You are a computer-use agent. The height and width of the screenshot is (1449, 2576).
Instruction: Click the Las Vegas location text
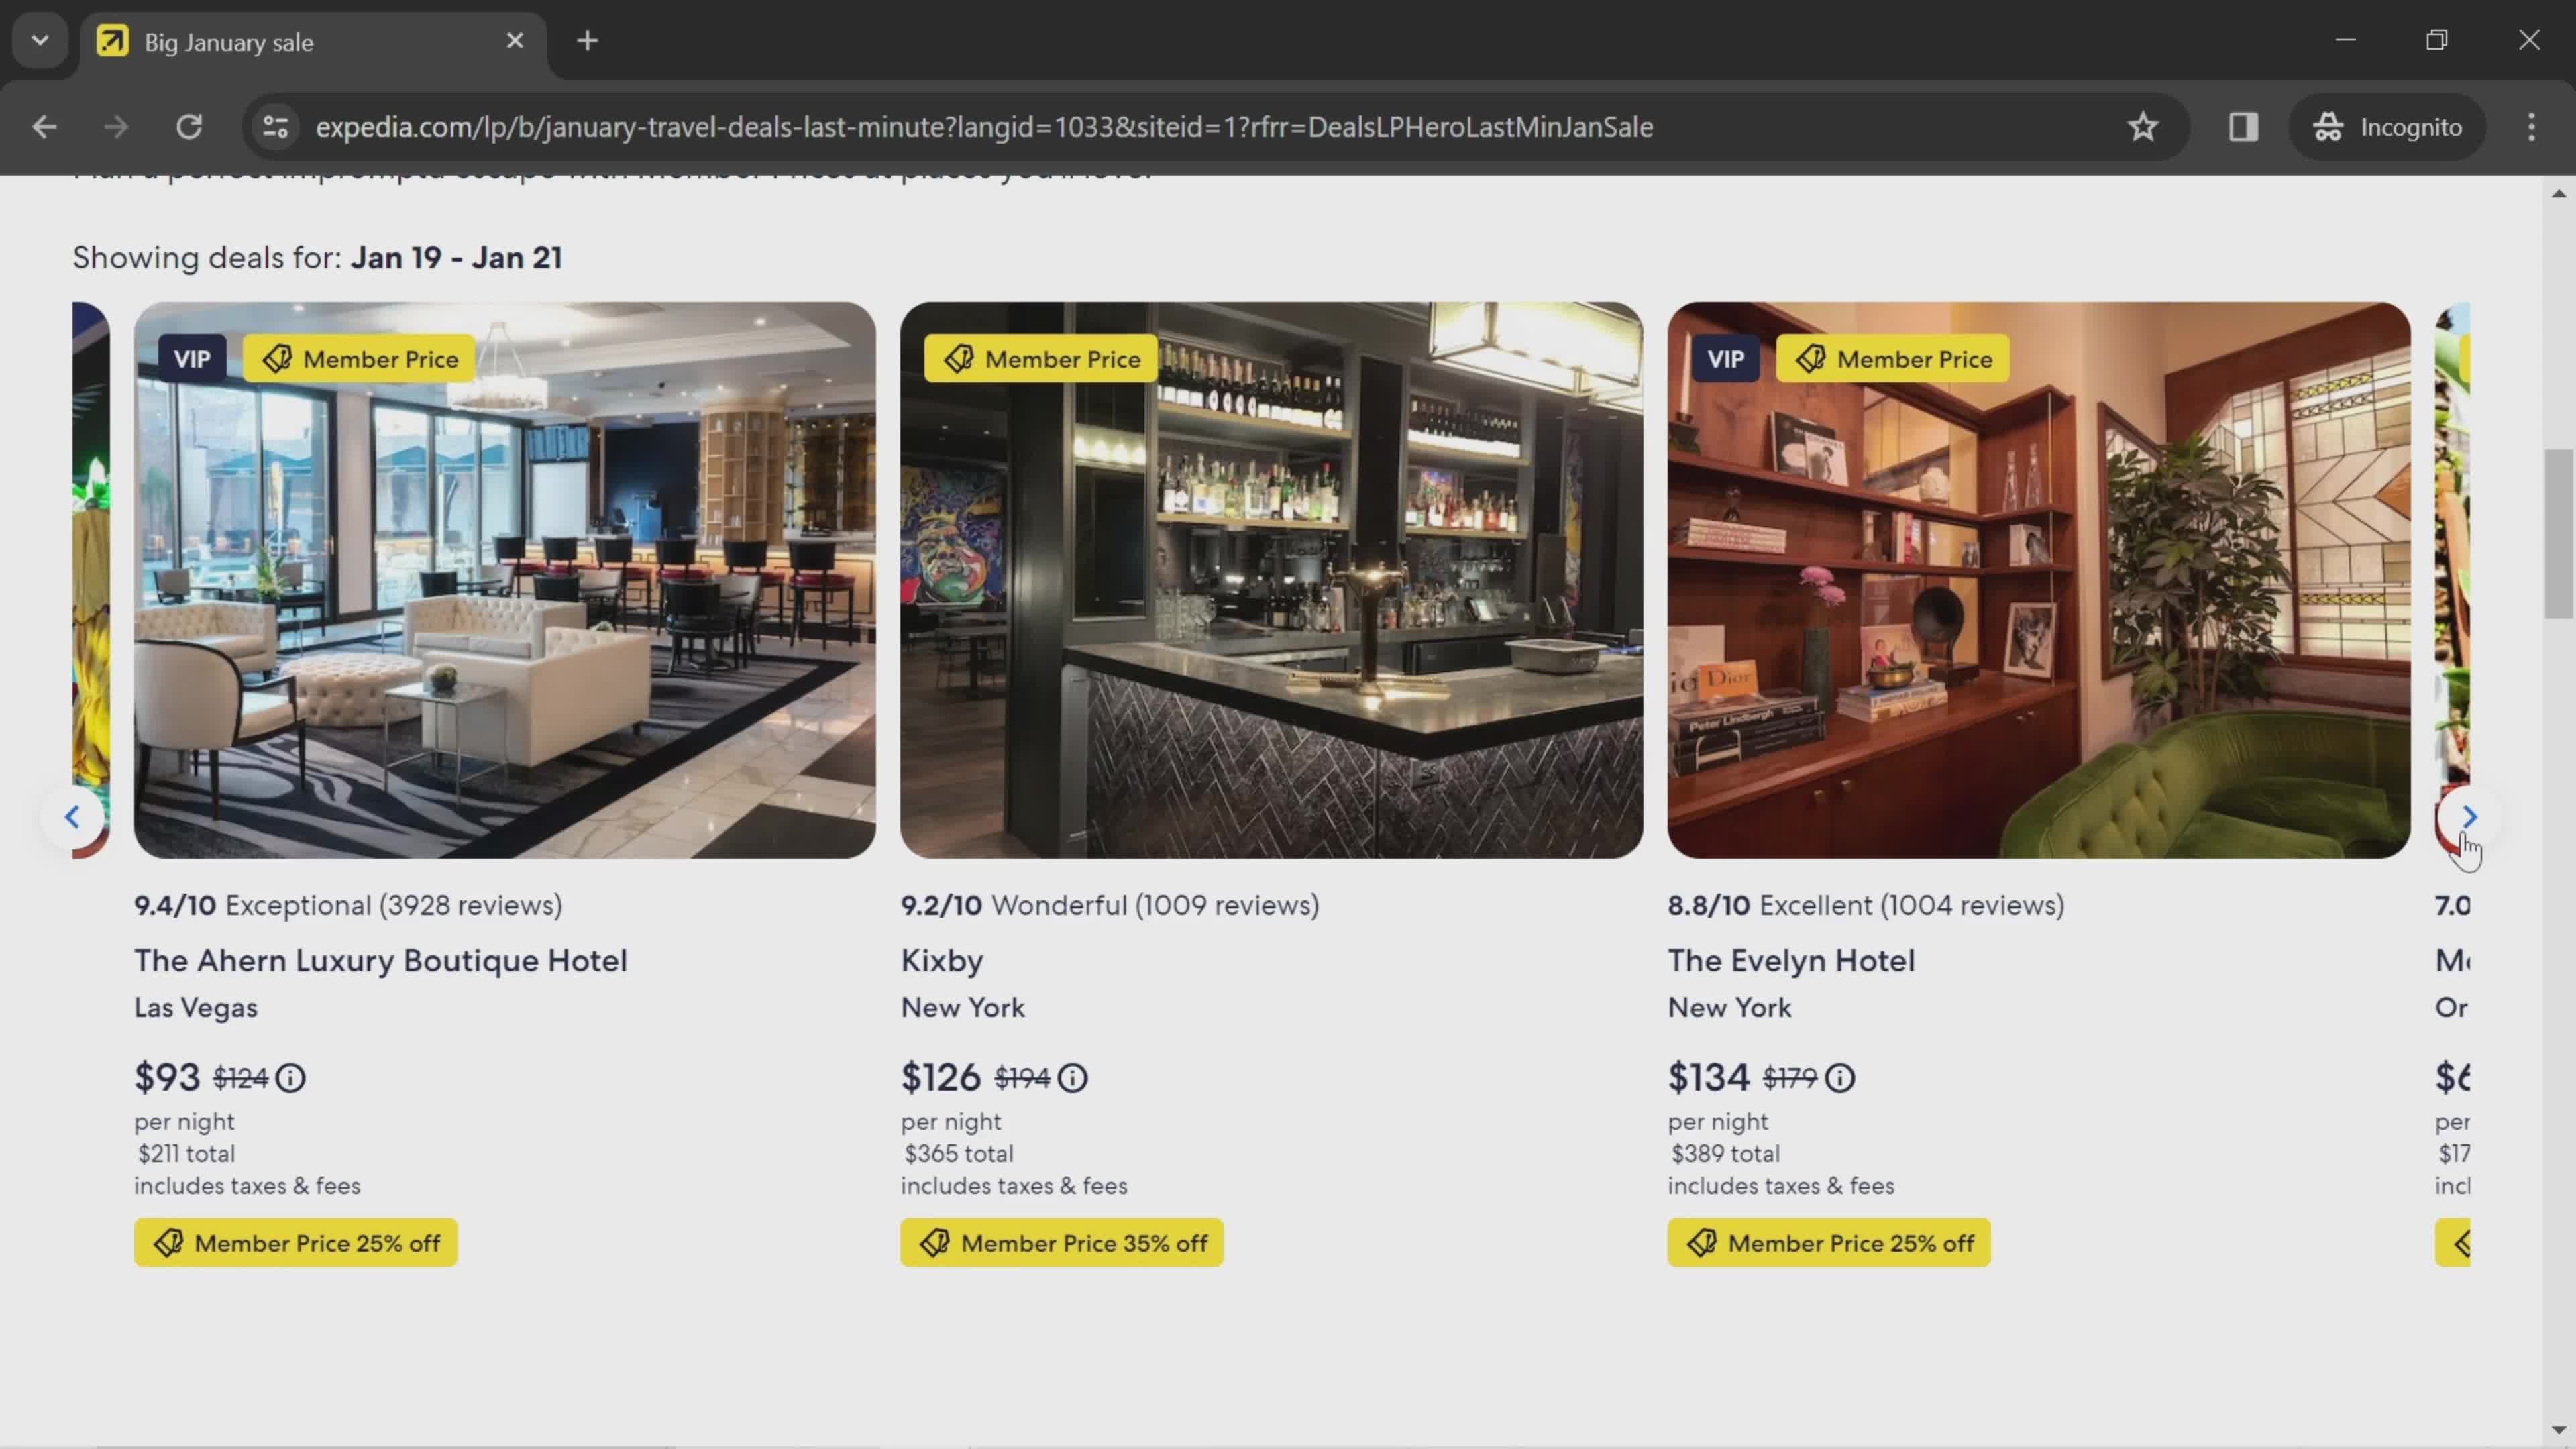196,1007
